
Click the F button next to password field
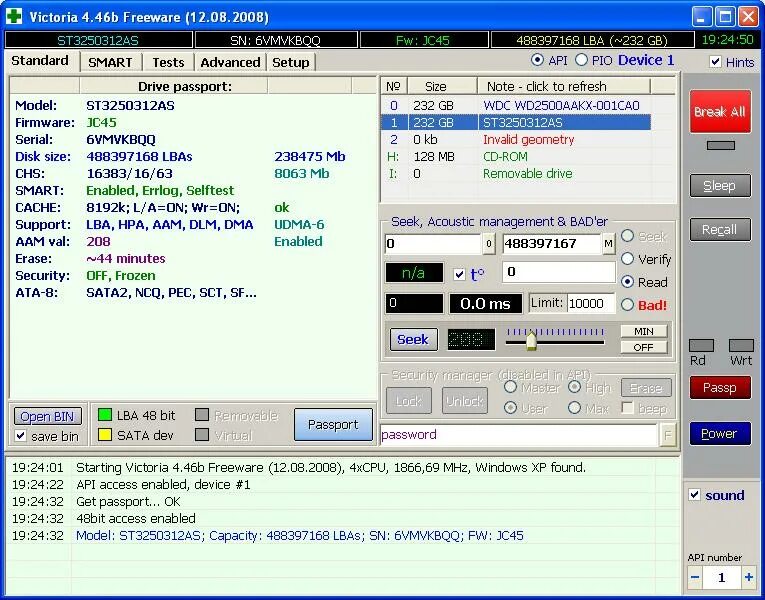click(x=667, y=435)
